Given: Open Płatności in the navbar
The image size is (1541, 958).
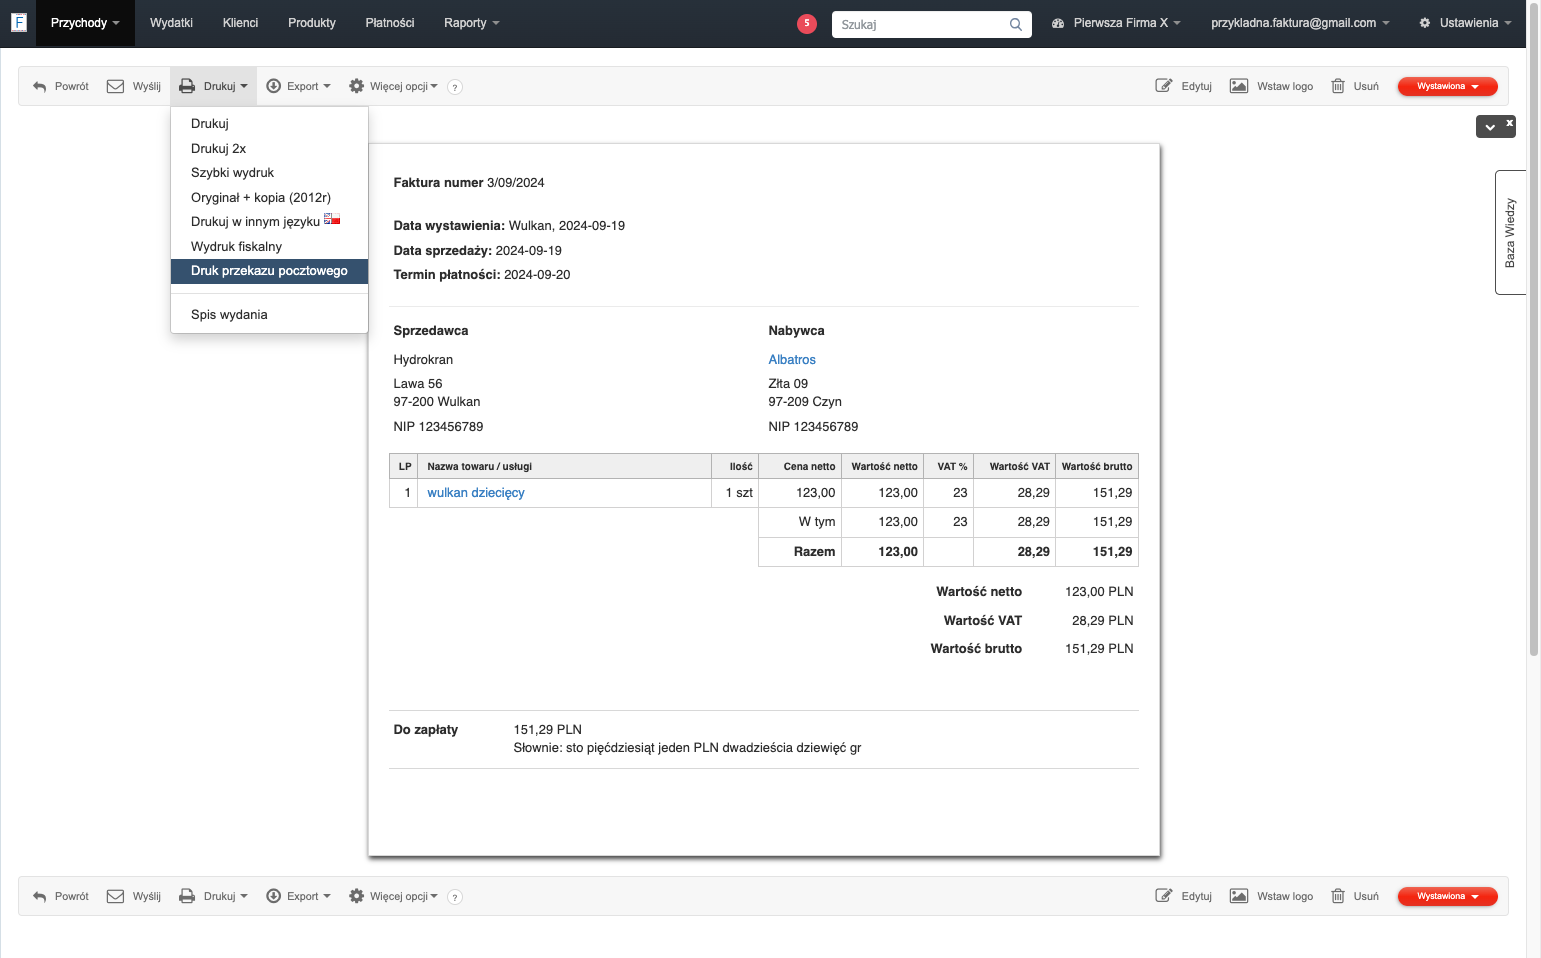Looking at the screenshot, I should coord(390,23).
